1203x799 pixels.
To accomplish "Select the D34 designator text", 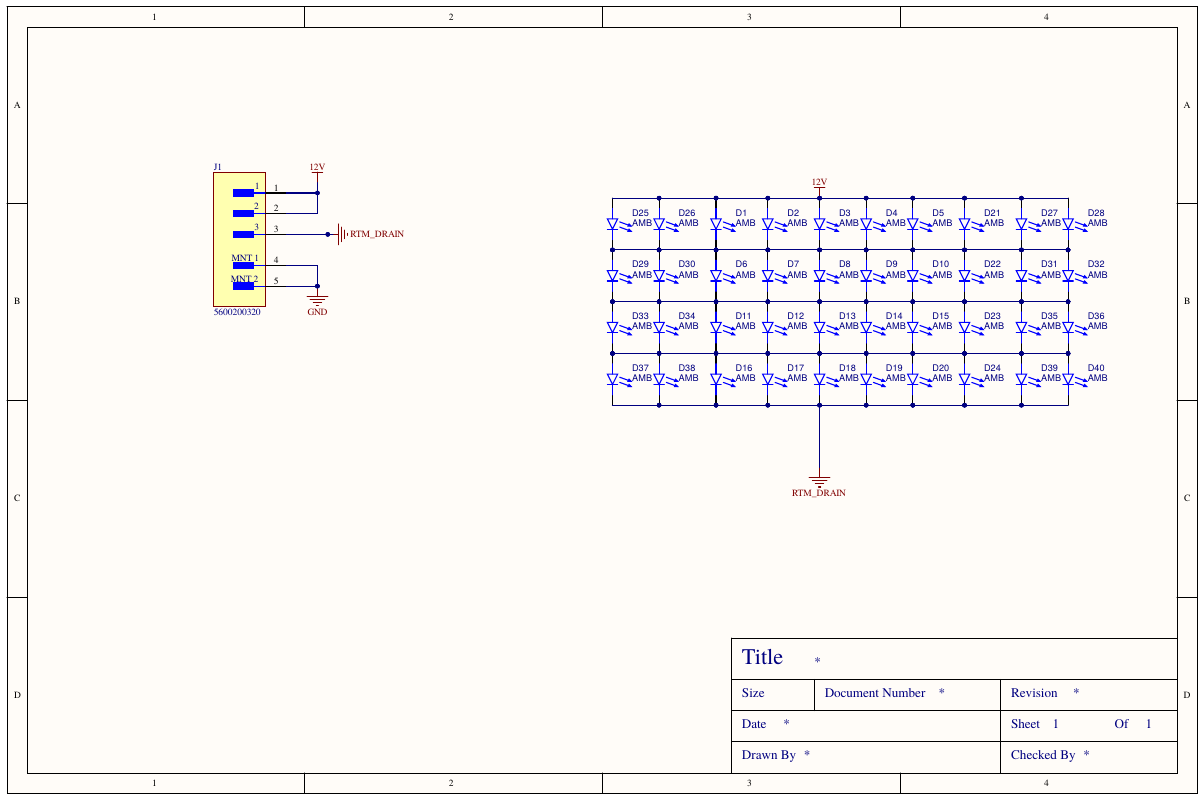I will [x=687, y=316].
